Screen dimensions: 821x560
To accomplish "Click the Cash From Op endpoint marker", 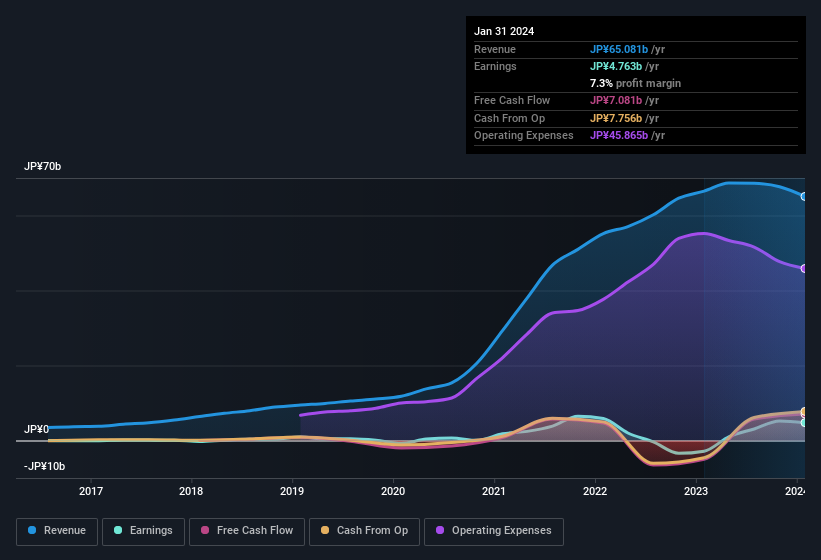I will pos(804,411).
